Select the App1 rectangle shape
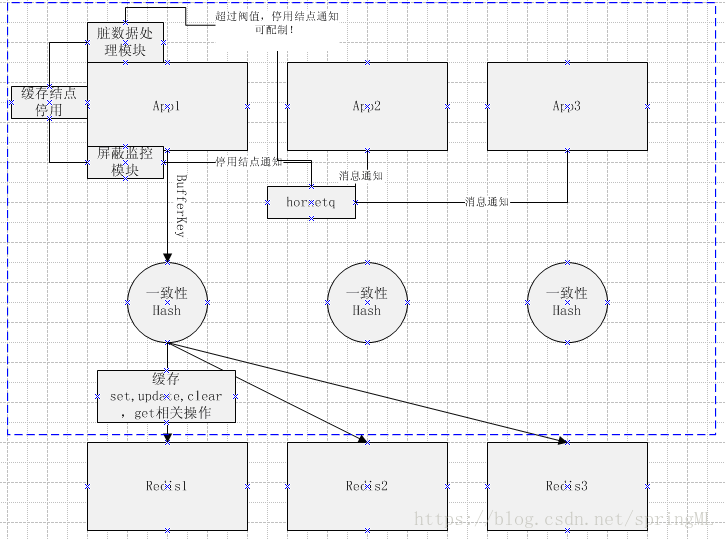Viewport: 725px width, 539px height. (167, 106)
